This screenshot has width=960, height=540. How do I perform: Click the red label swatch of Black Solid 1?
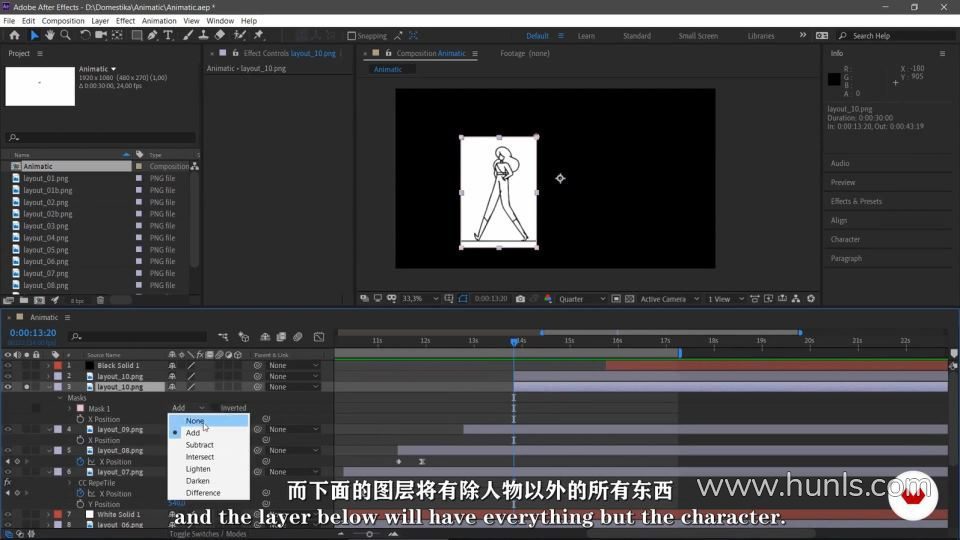(58, 366)
